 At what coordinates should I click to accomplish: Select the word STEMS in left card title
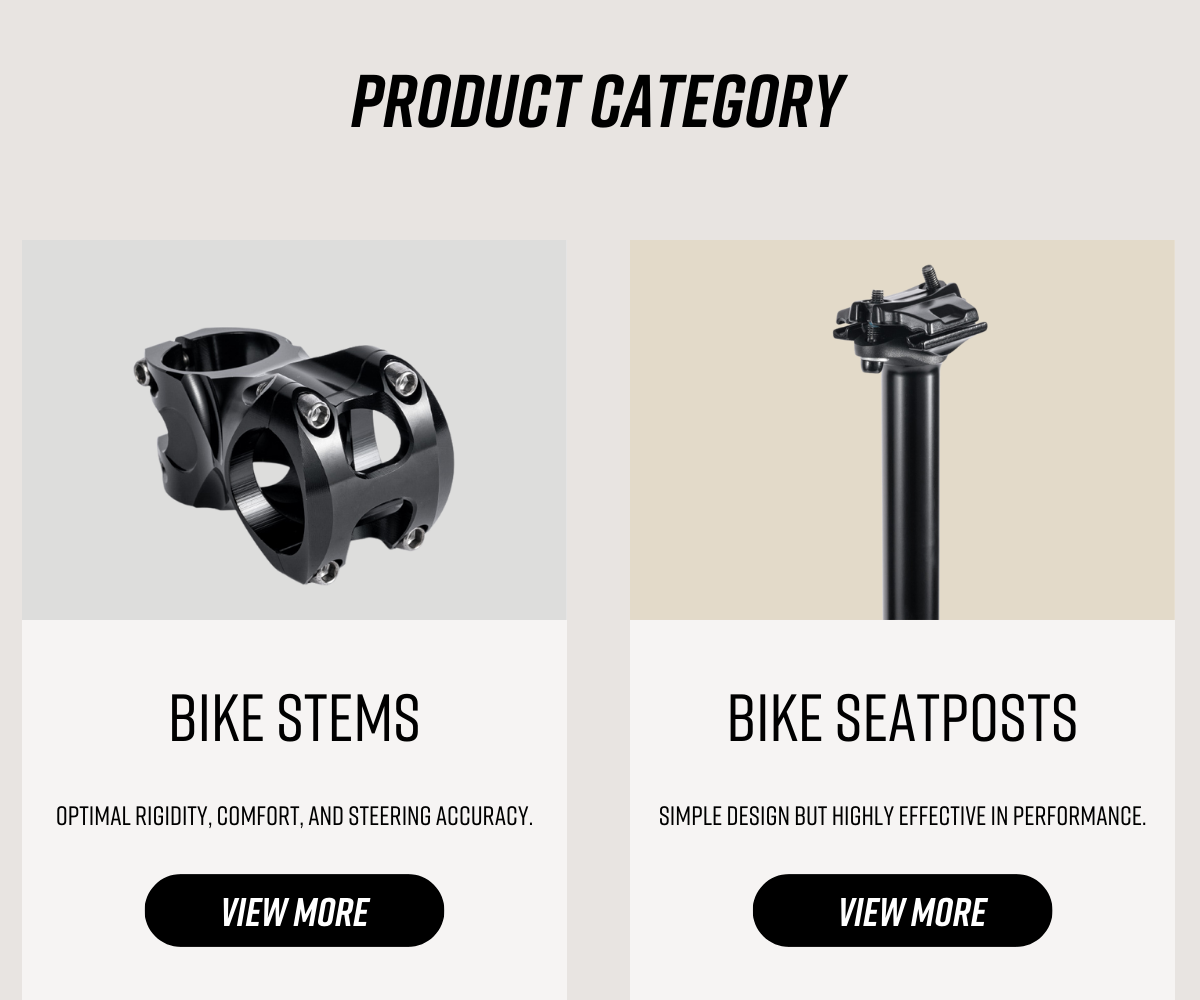coord(348,718)
